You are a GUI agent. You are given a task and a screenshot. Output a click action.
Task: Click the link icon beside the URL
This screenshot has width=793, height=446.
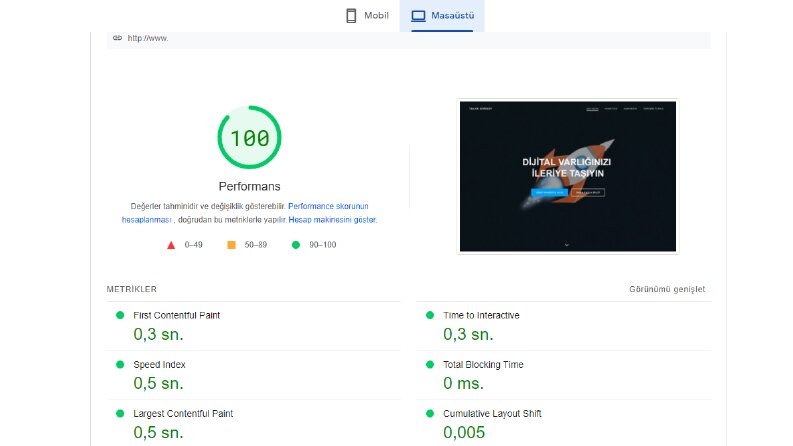pyautogui.click(x=117, y=38)
